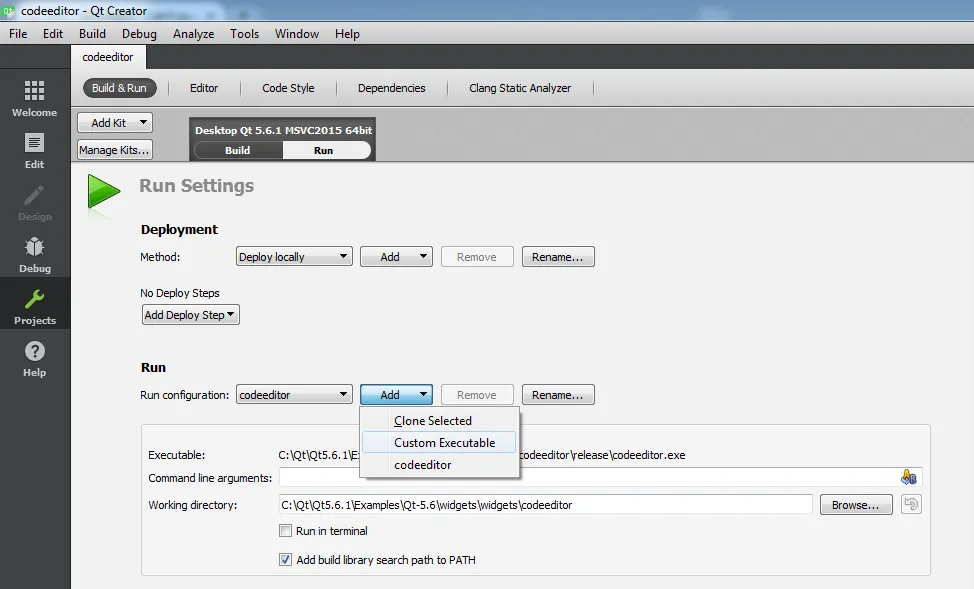This screenshot has width=974, height=589.
Task: Reset working directory with undo icon
Action: click(911, 504)
